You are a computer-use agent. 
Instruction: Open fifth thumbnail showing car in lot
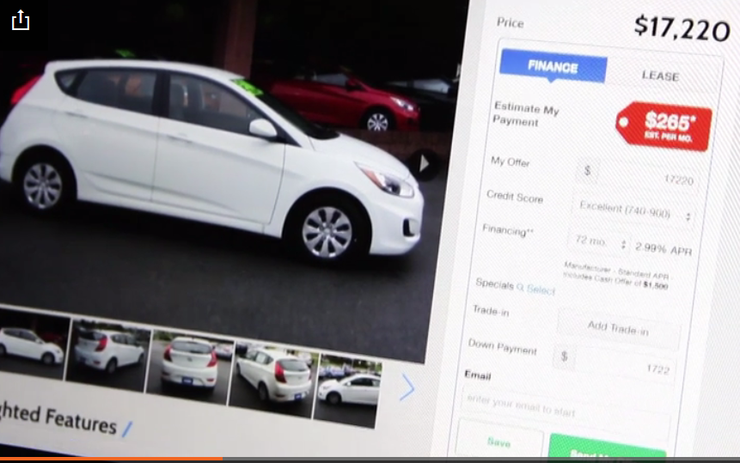point(348,392)
